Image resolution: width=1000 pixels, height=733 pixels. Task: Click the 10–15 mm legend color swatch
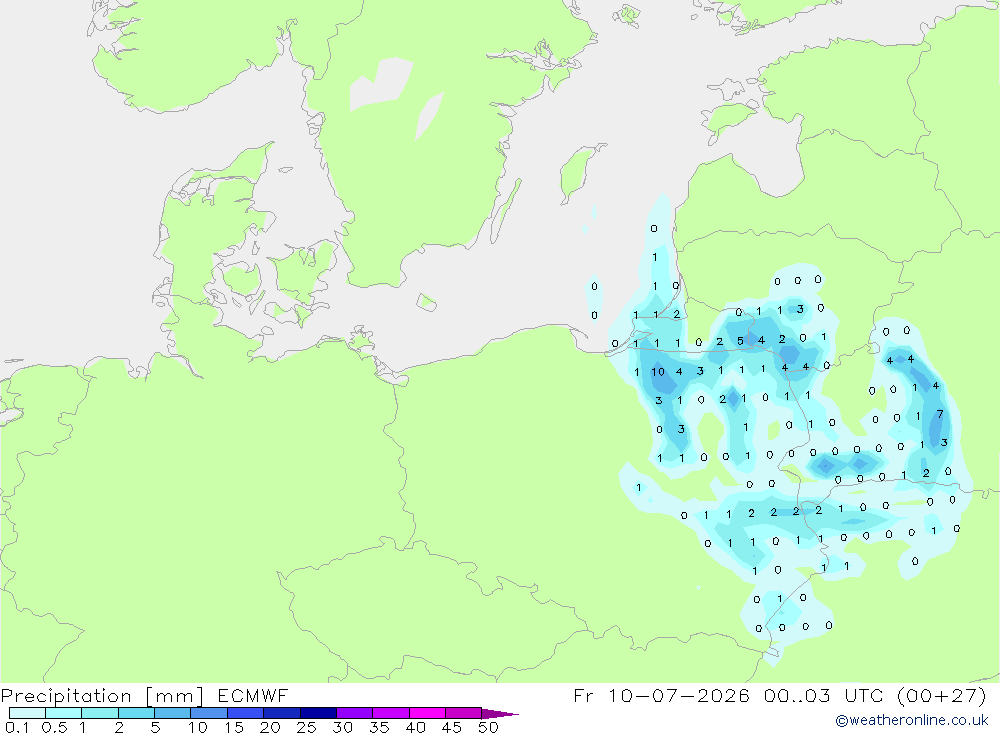(209, 713)
